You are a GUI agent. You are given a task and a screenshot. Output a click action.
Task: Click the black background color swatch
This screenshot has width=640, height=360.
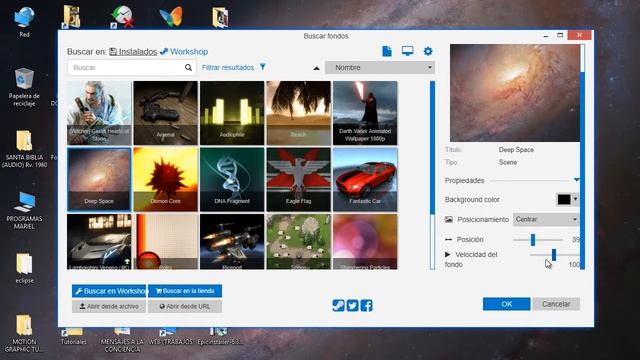tap(564, 199)
